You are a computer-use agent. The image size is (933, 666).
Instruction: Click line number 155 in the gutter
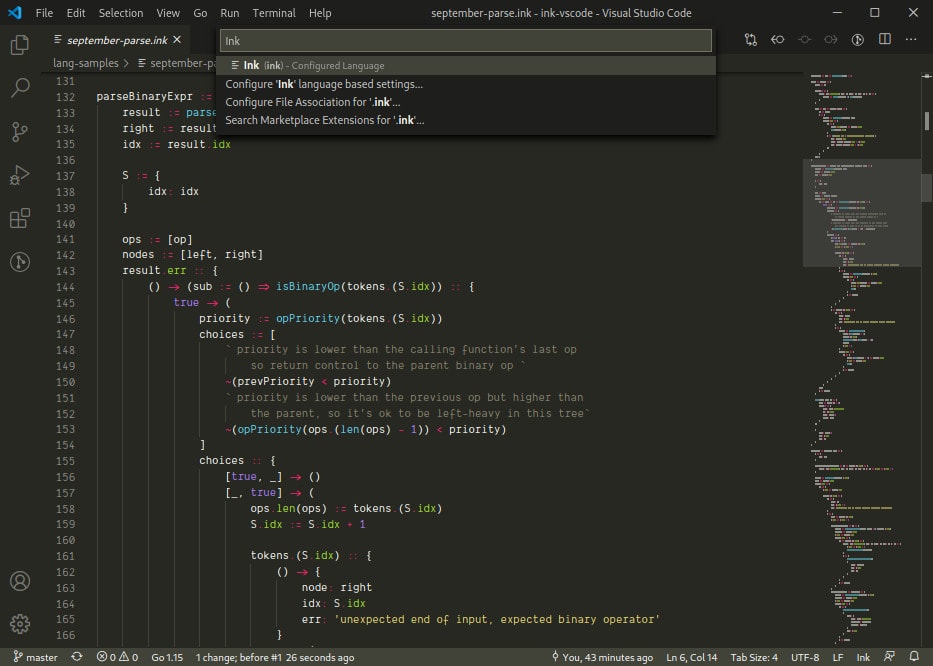click(65, 461)
